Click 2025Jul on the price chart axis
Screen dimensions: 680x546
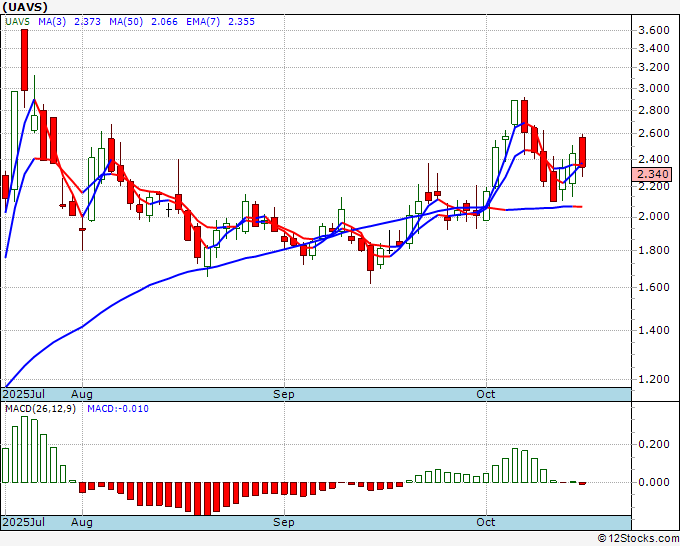coord(24,394)
